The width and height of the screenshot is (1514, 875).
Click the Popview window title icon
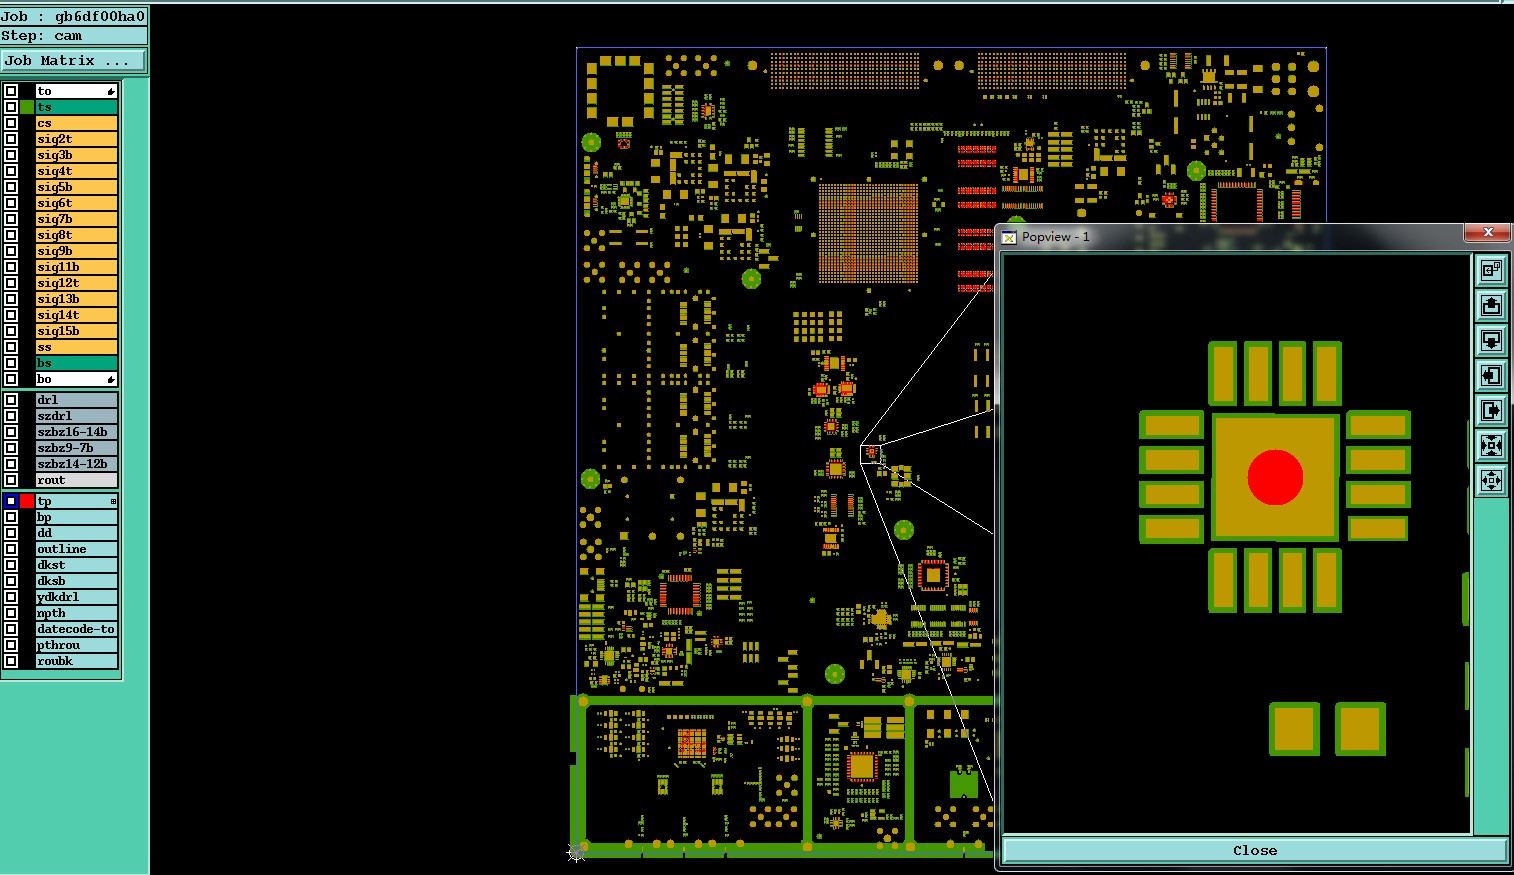(x=1009, y=237)
